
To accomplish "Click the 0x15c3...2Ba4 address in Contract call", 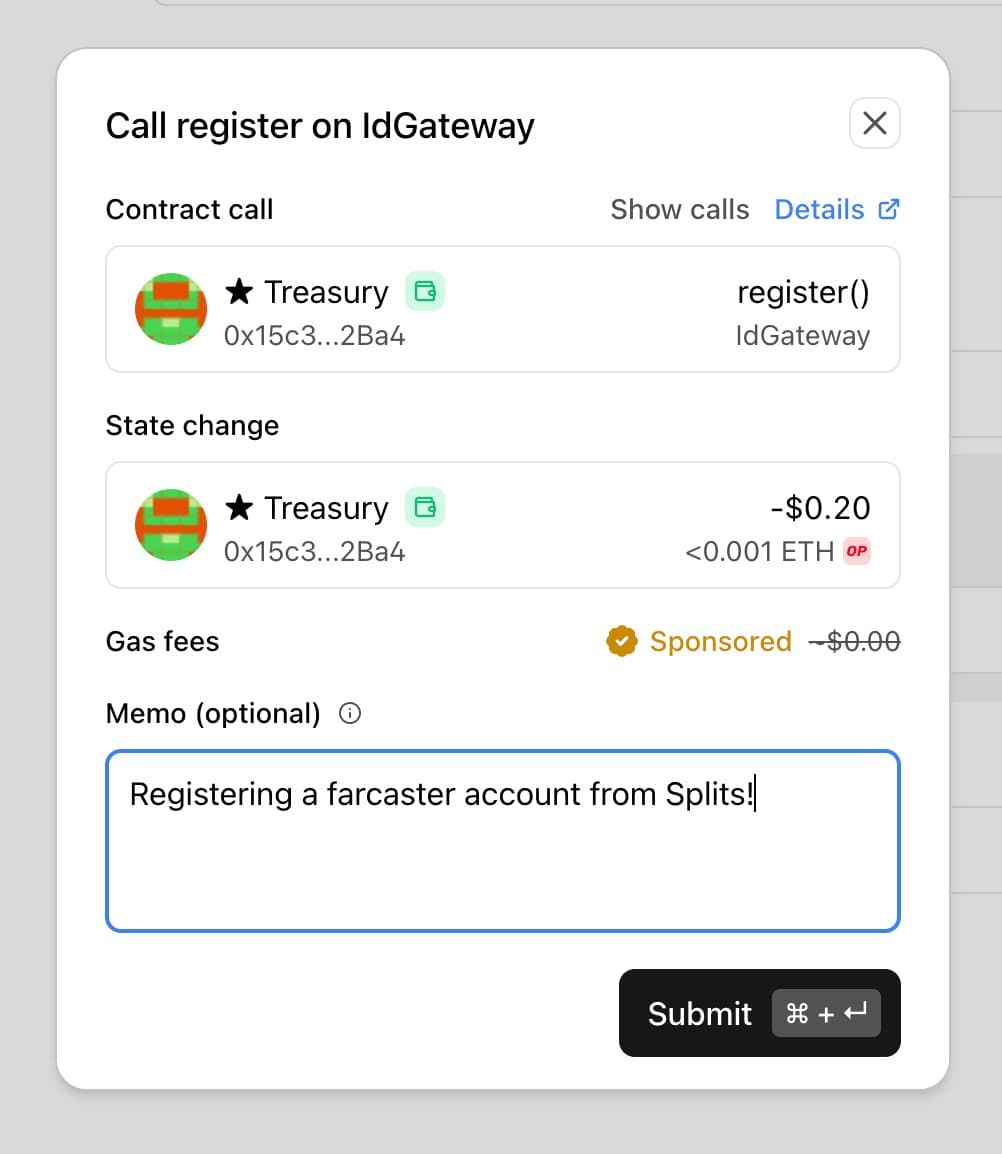I will pyautogui.click(x=315, y=336).
